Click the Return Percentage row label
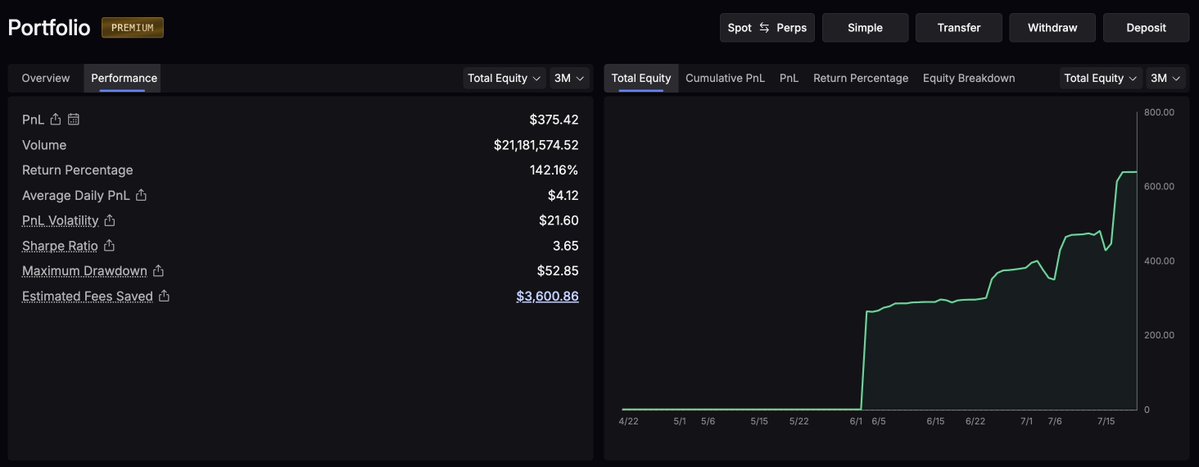Image resolution: width=1199 pixels, height=467 pixels. tap(77, 170)
